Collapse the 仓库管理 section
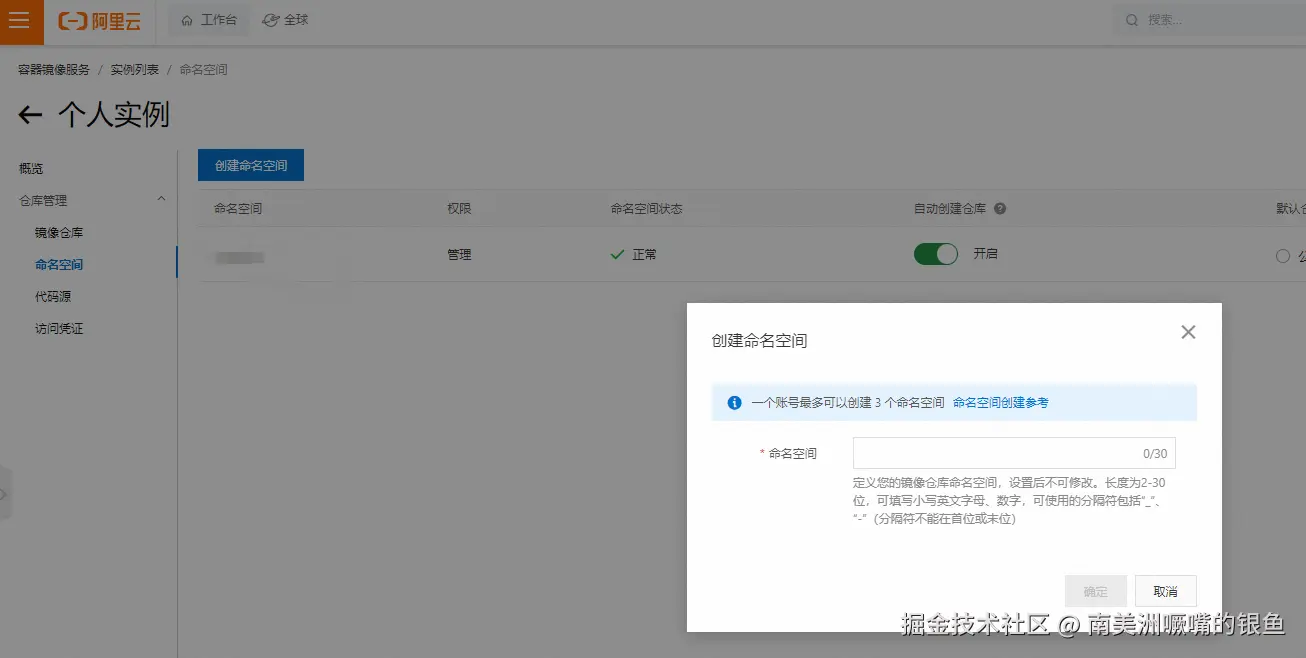This screenshot has height=658, width=1306. [x=161, y=200]
